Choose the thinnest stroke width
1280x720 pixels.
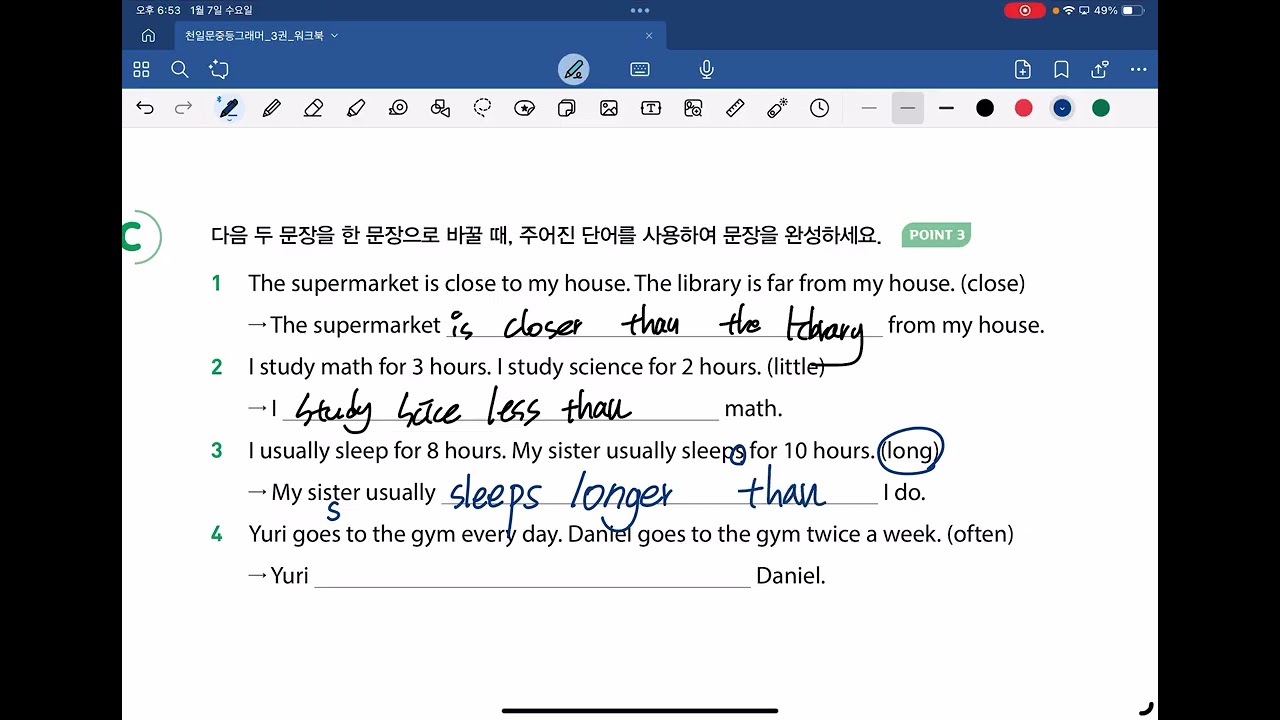click(x=869, y=108)
